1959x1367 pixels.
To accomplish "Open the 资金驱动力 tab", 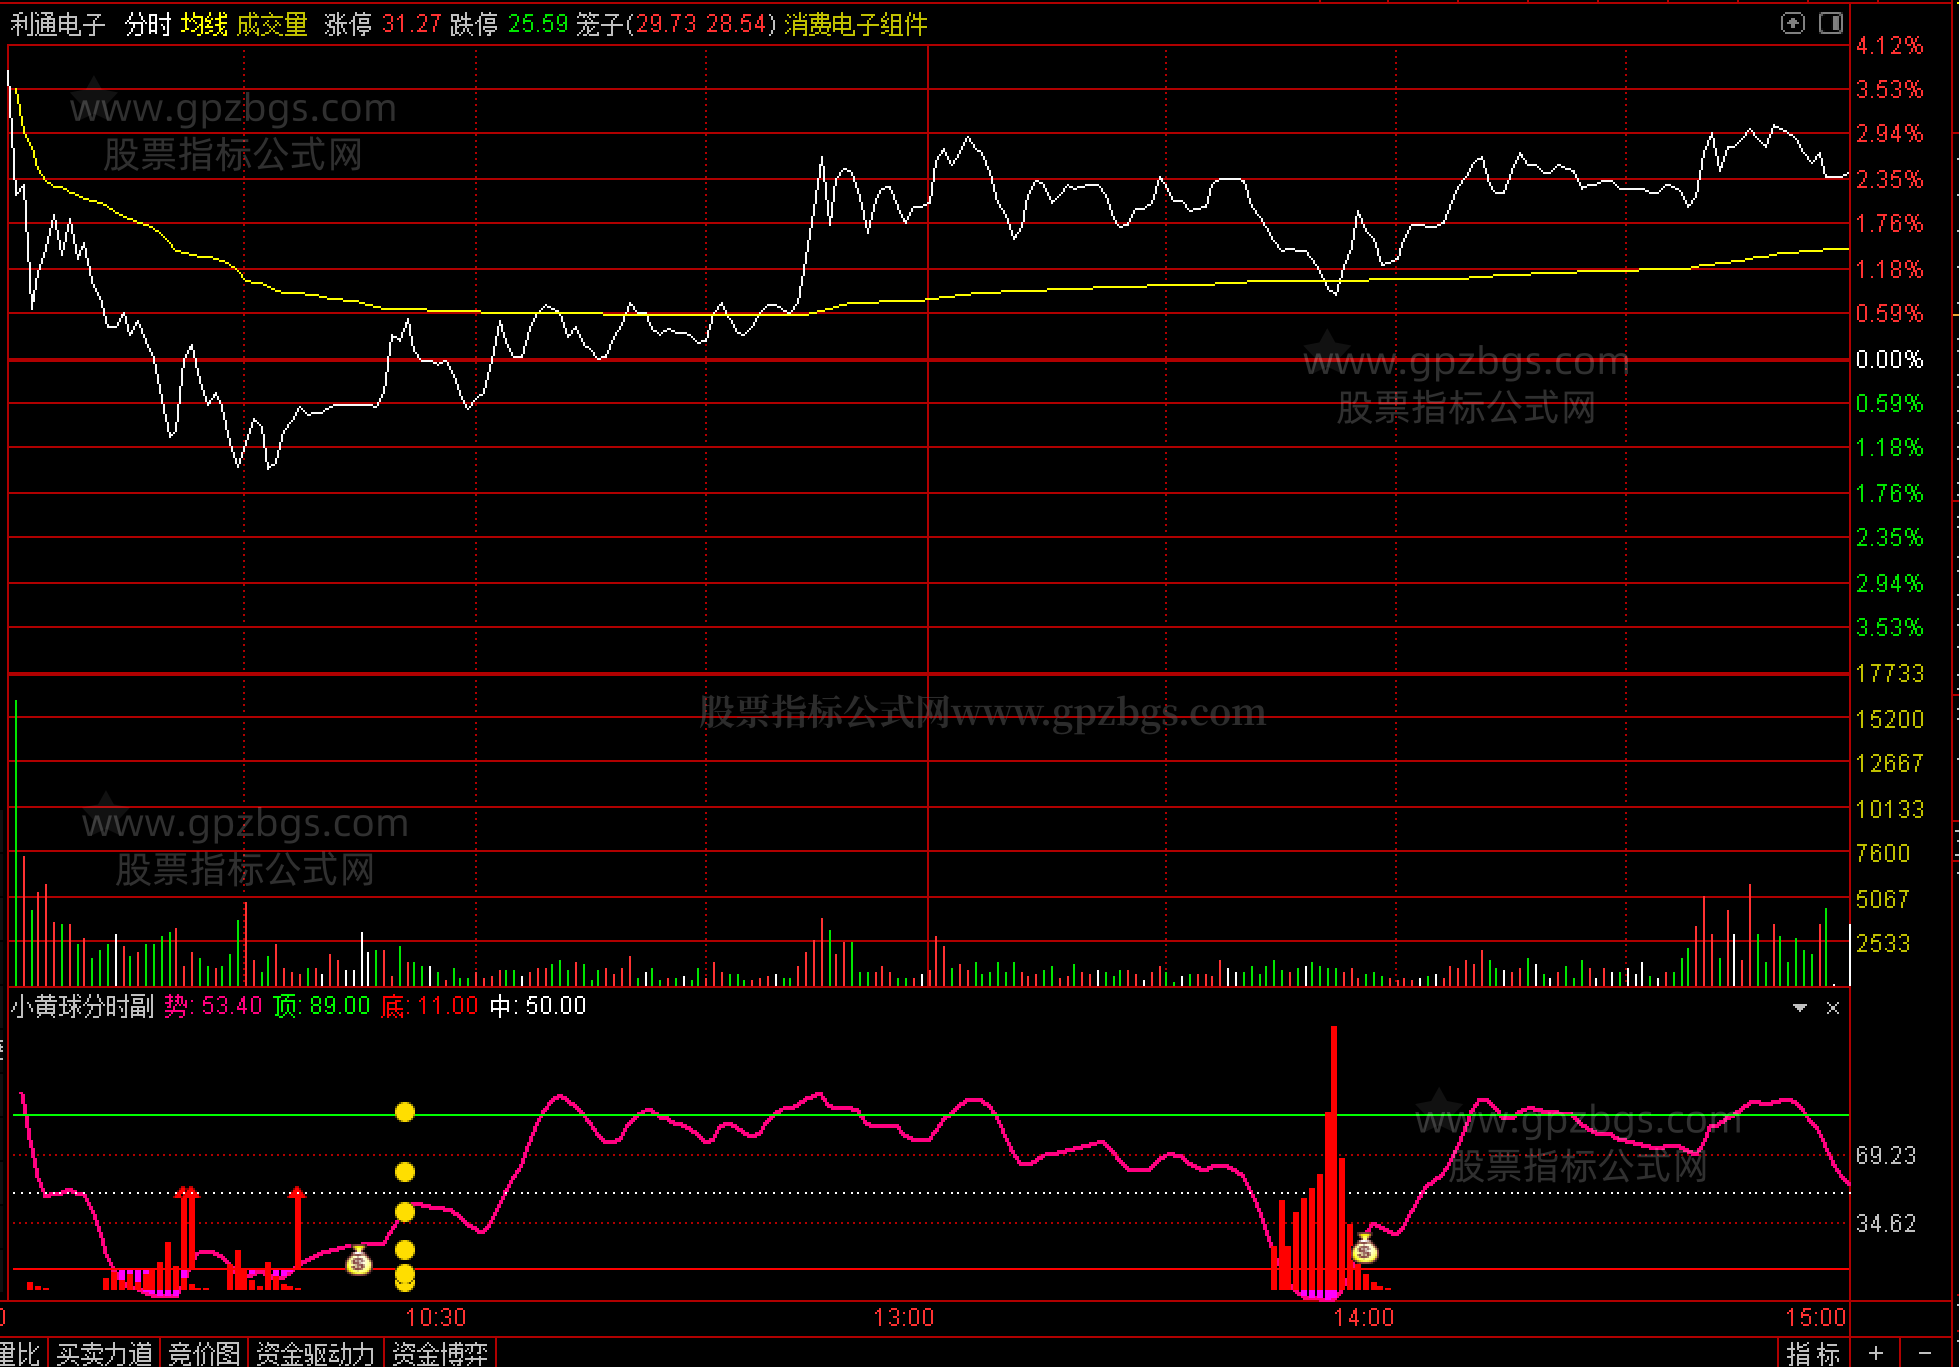I will (315, 1354).
